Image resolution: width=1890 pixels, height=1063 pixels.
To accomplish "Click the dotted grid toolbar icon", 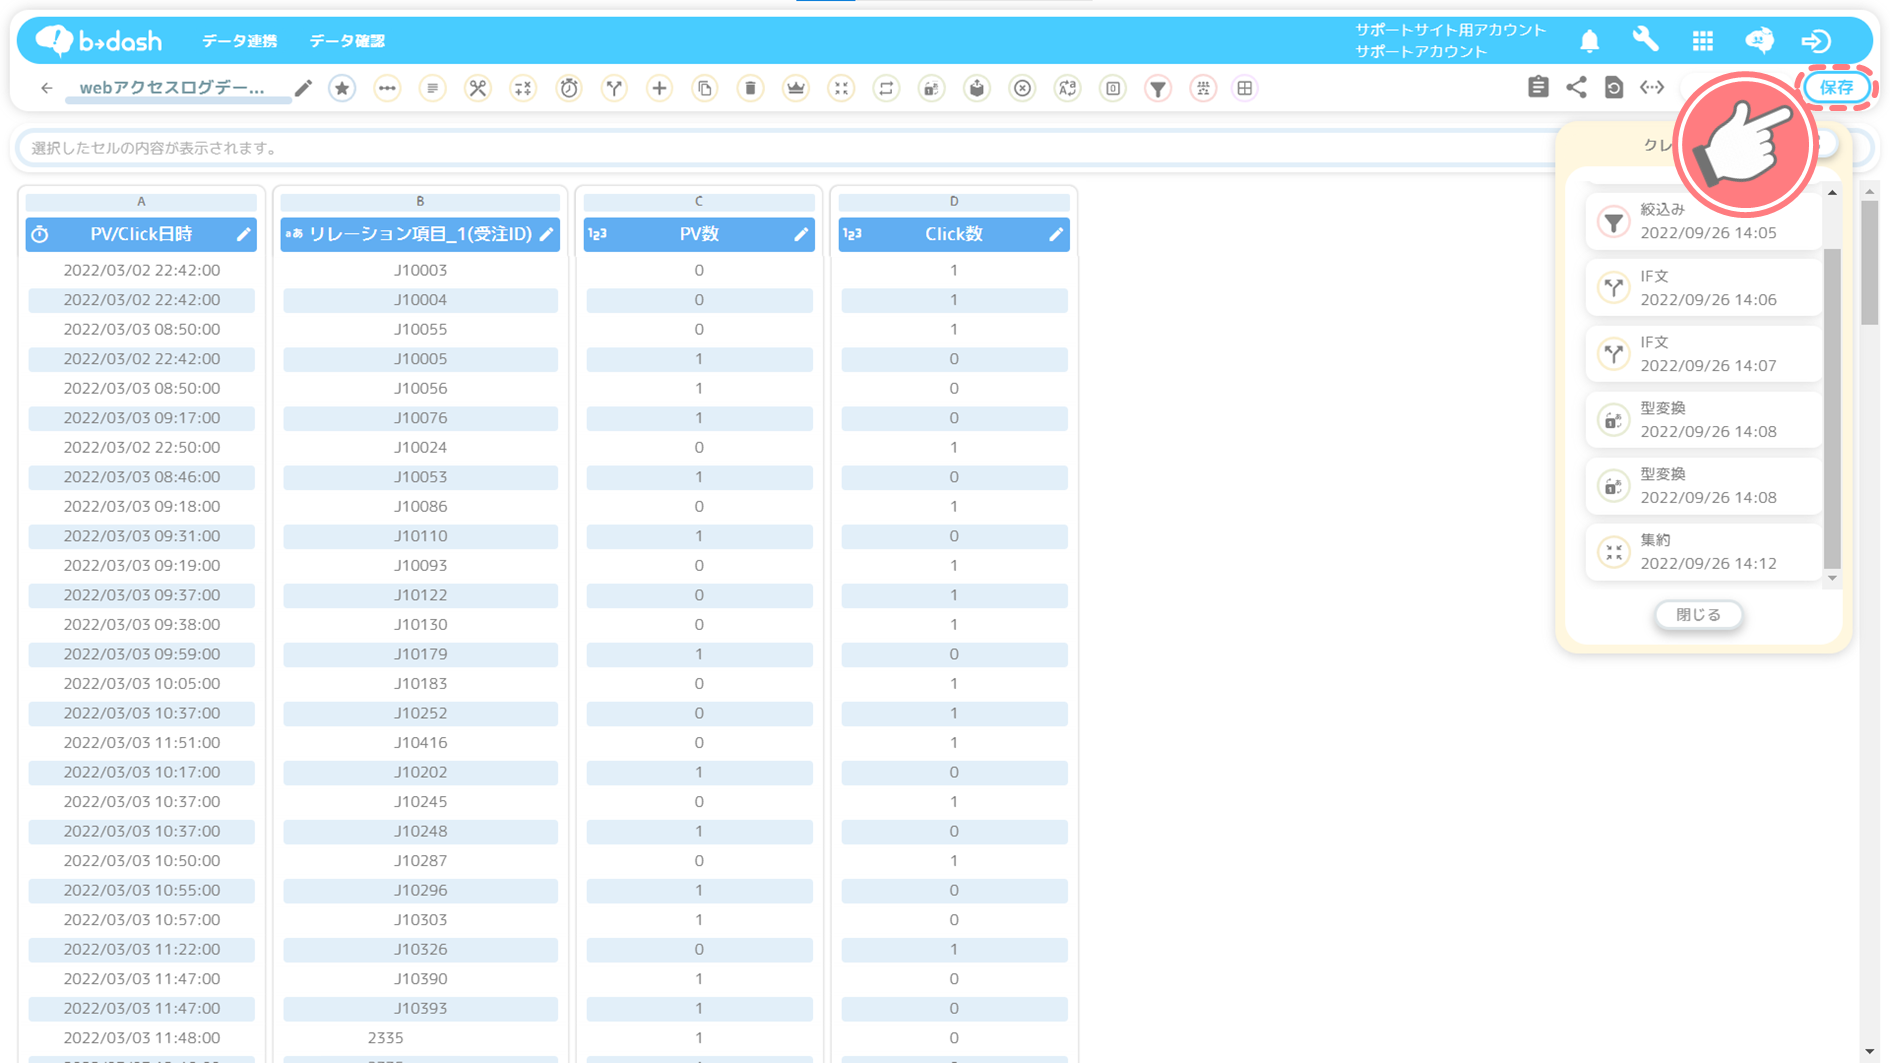I will click(1203, 88).
